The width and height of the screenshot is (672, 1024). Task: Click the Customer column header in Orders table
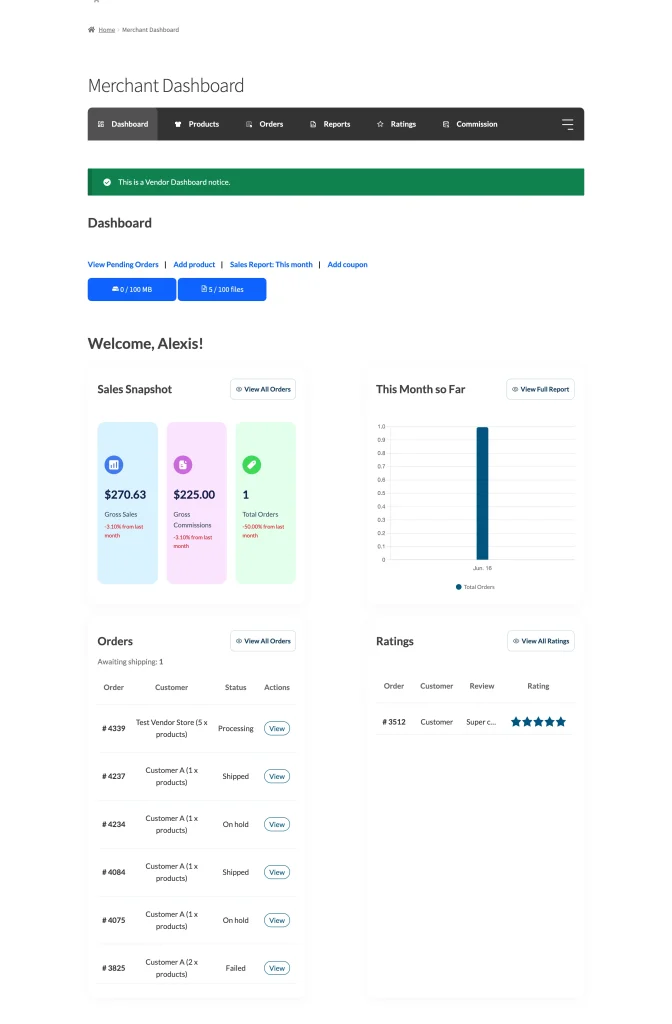click(x=172, y=688)
